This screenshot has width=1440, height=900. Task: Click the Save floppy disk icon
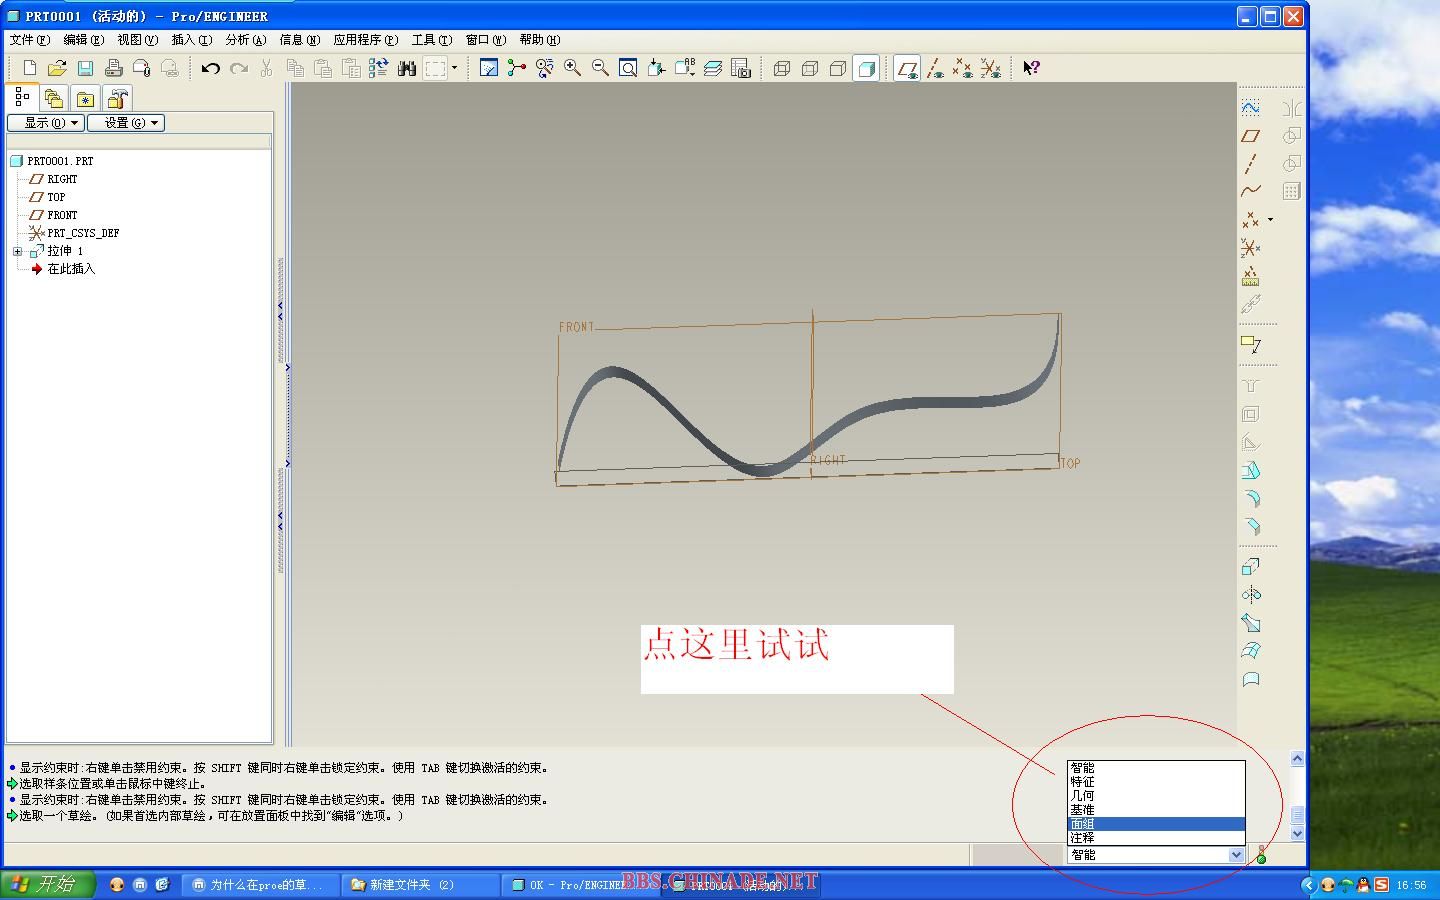coord(85,68)
